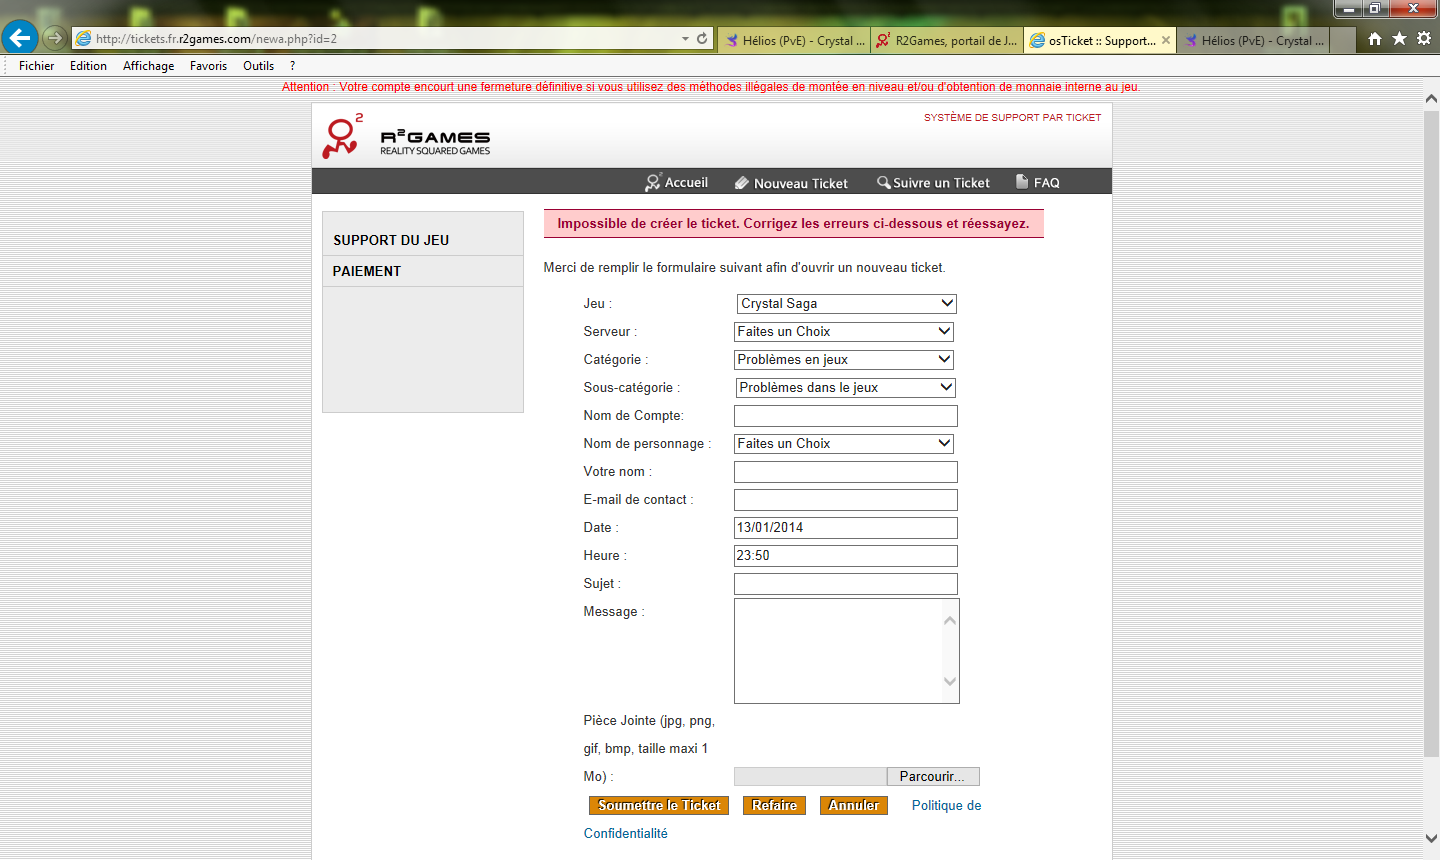The width and height of the screenshot is (1440, 860).
Task: Click the browser back arrow button
Action: pos(20,38)
